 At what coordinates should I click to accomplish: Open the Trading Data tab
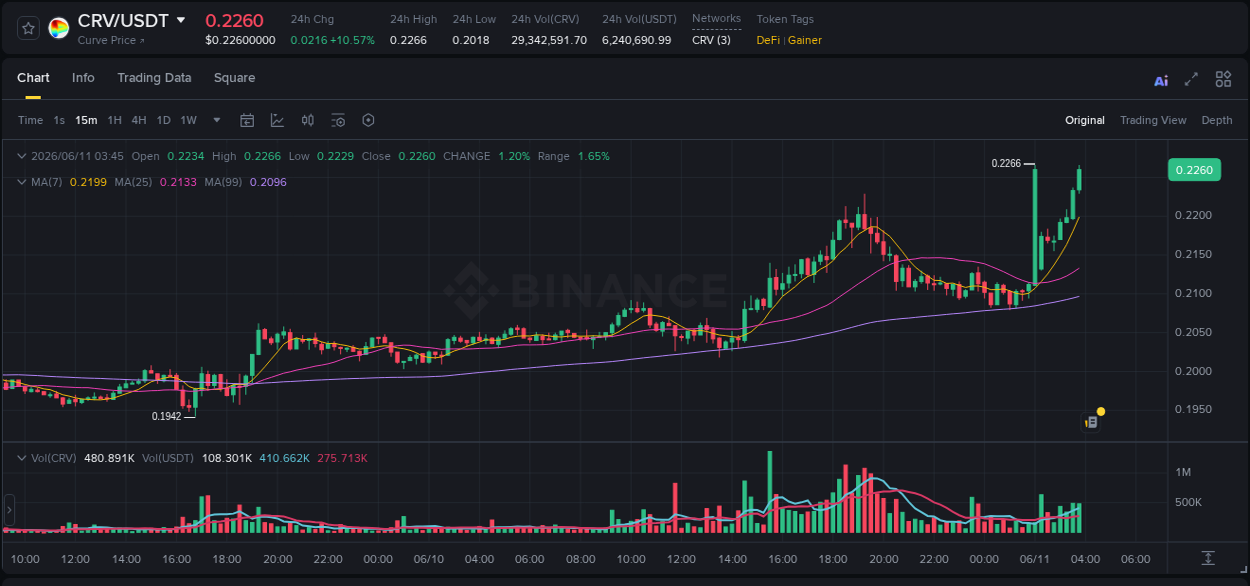(154, 78)
